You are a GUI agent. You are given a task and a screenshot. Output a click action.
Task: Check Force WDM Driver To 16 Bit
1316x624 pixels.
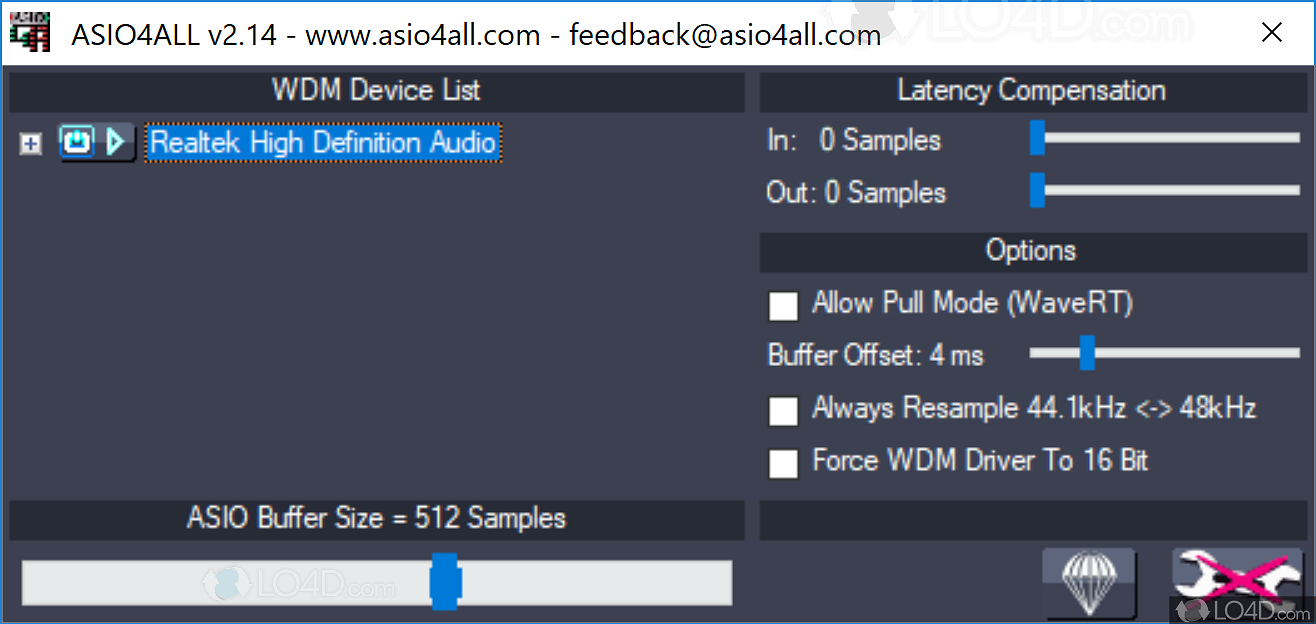(x=783, y=463)
